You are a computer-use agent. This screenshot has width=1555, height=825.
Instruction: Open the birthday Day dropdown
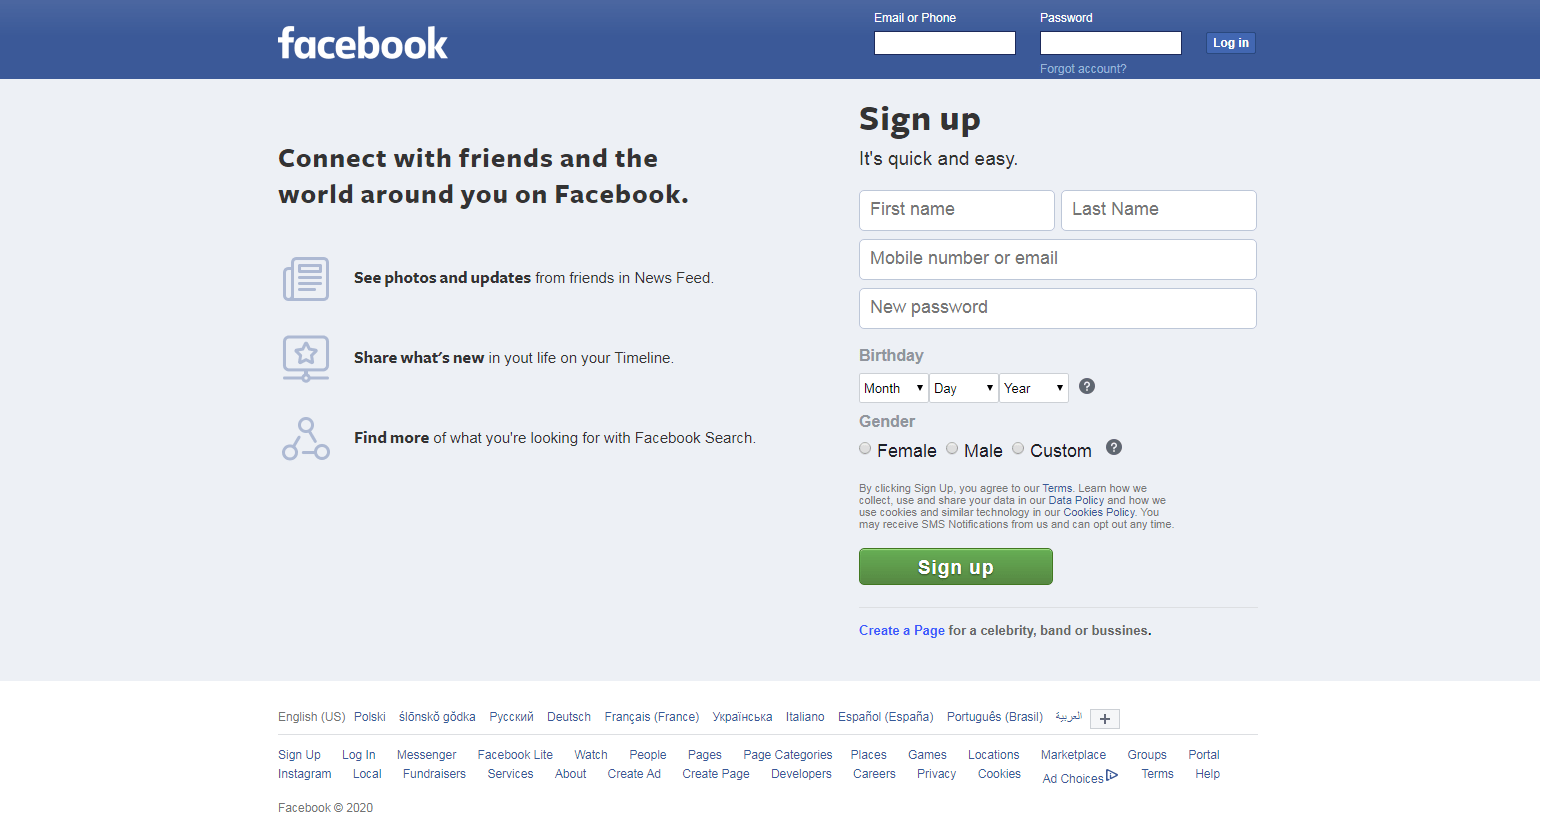962,387
